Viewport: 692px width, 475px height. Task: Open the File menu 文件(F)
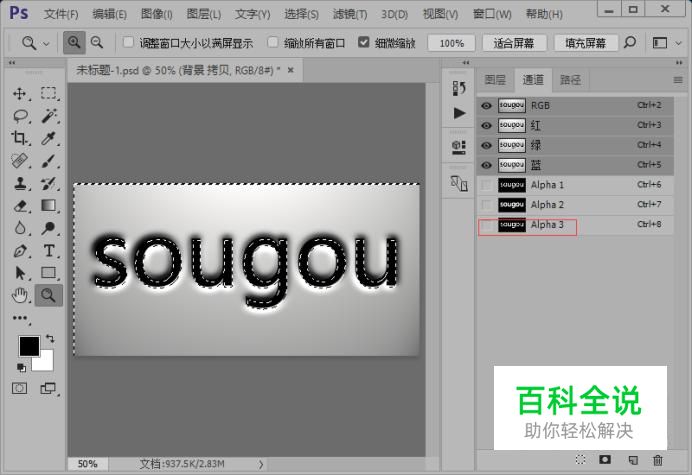pyautogui.click(x=61, y=14)
